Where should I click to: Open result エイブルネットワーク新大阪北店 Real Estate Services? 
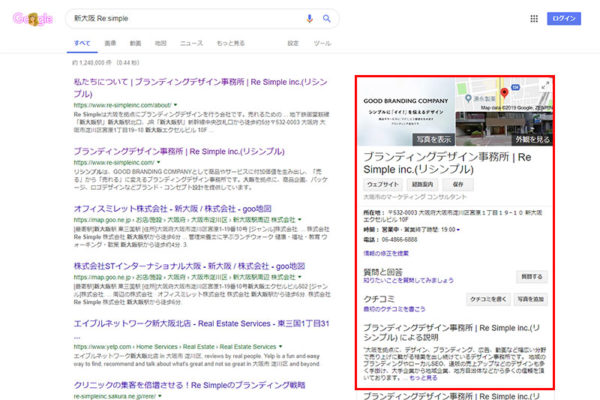(x=201, y=324)
